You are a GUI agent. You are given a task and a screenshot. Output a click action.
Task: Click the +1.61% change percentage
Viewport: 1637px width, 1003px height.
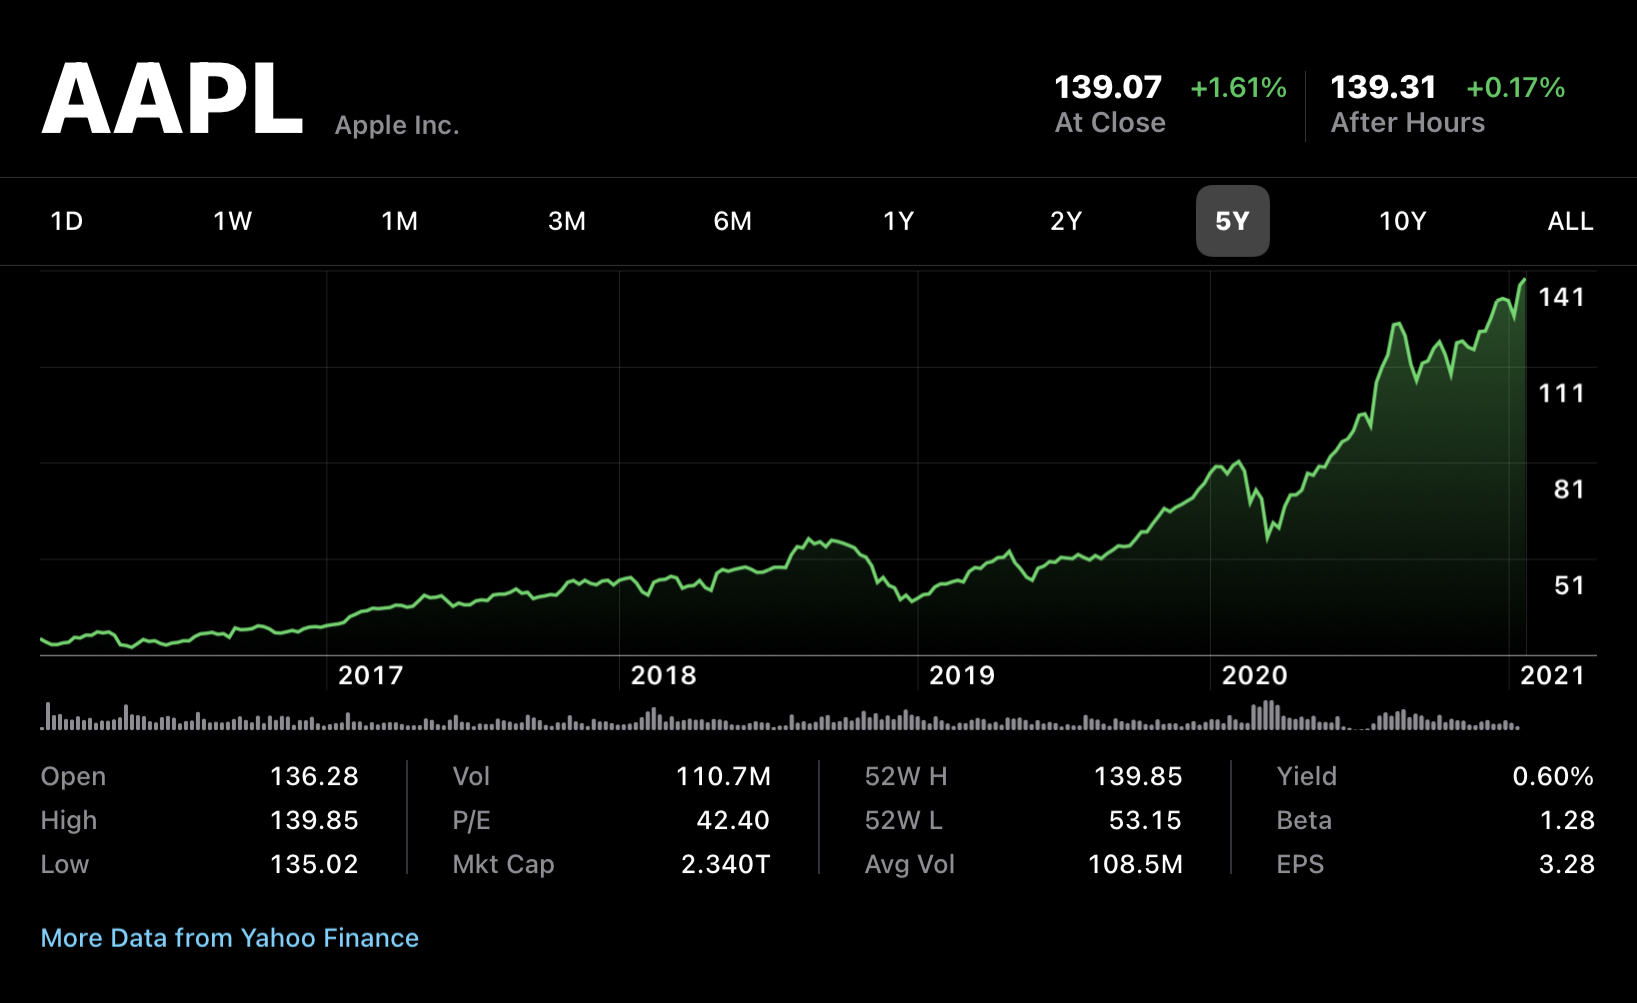tap(1238, 88)
